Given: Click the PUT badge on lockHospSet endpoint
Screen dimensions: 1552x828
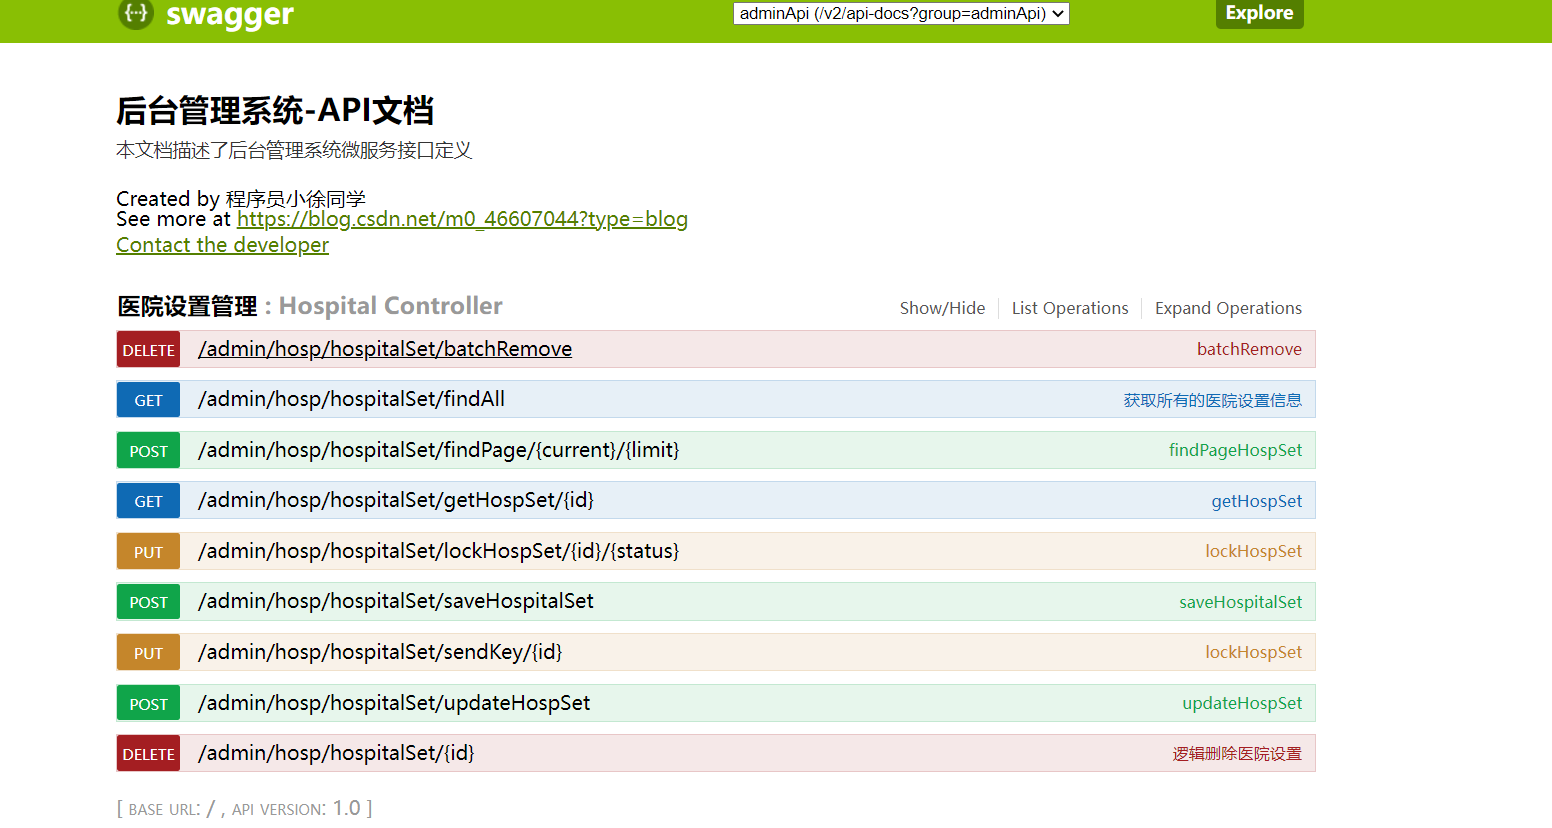Looking at the screenshot, I should [x=147, y=551].
